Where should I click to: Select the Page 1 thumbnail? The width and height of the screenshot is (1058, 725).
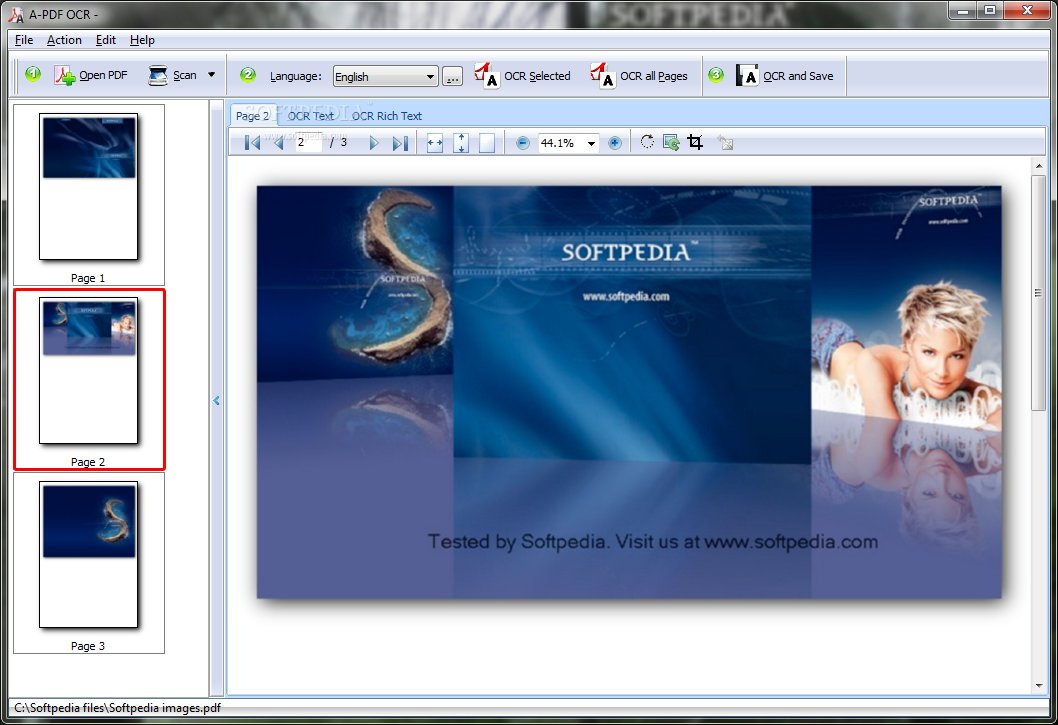point(88,194)
